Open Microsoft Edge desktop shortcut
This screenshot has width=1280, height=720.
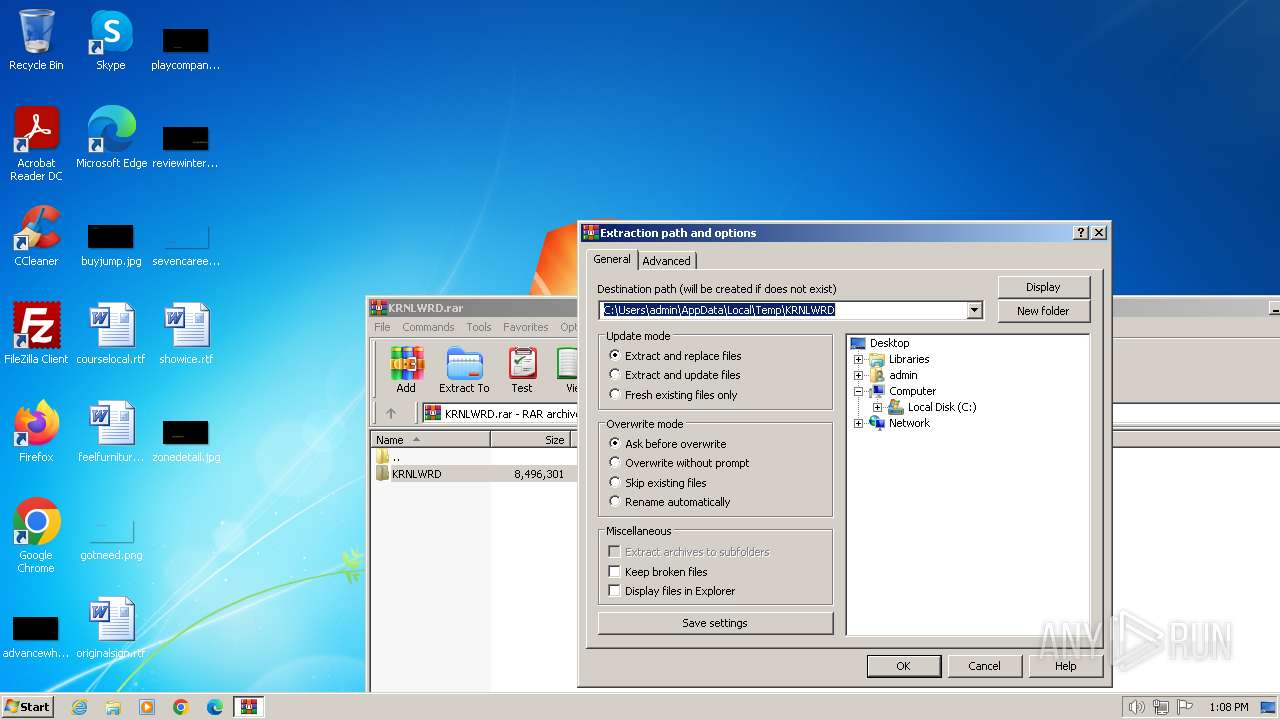[111, 138]
